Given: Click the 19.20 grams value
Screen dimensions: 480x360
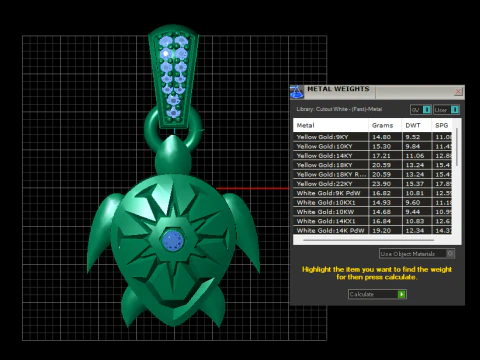Looking at the screenshot, I should click(x=382, y=230).
